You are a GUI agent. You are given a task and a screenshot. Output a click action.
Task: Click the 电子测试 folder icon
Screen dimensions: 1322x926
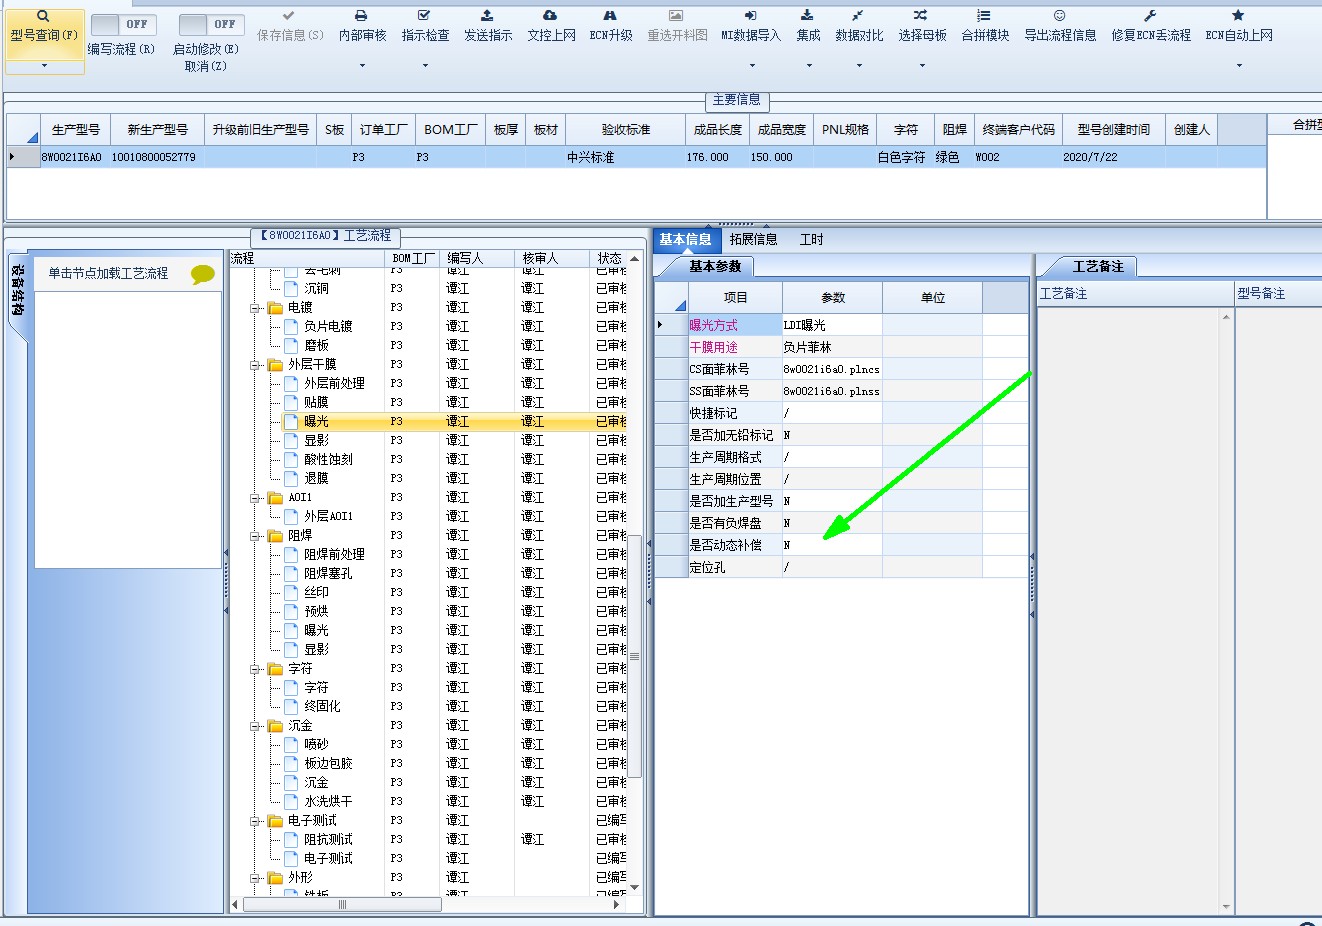(275, 820)
